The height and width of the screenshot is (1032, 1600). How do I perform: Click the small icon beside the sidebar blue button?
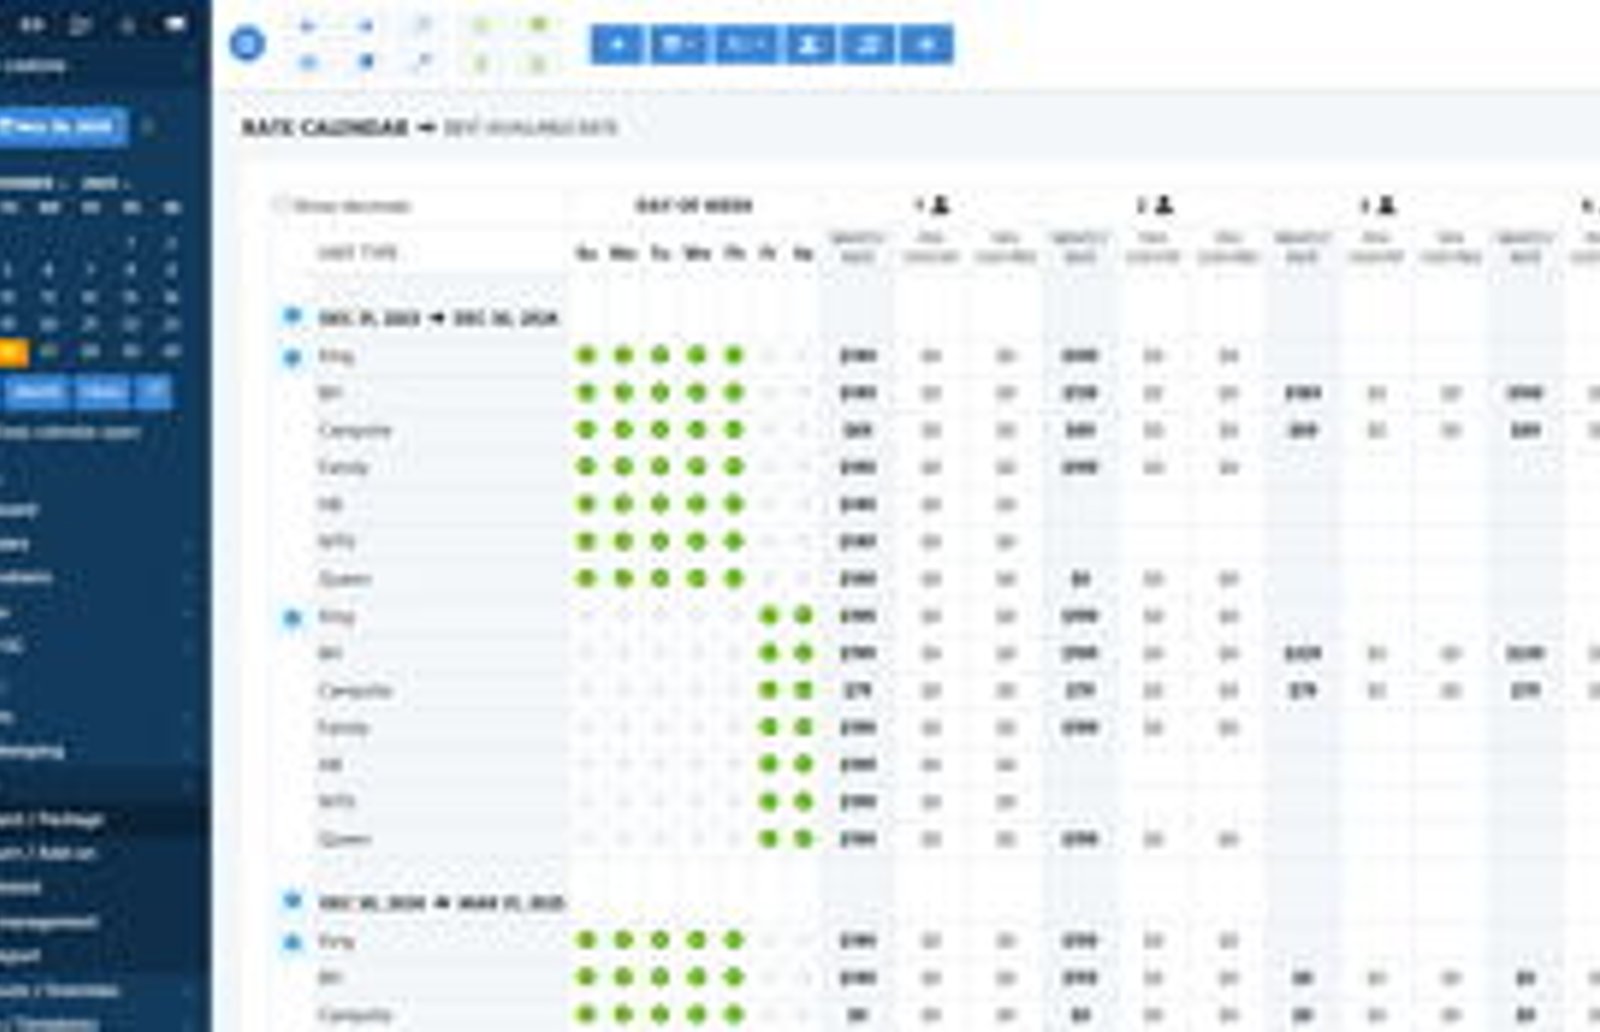pos(148,127)
